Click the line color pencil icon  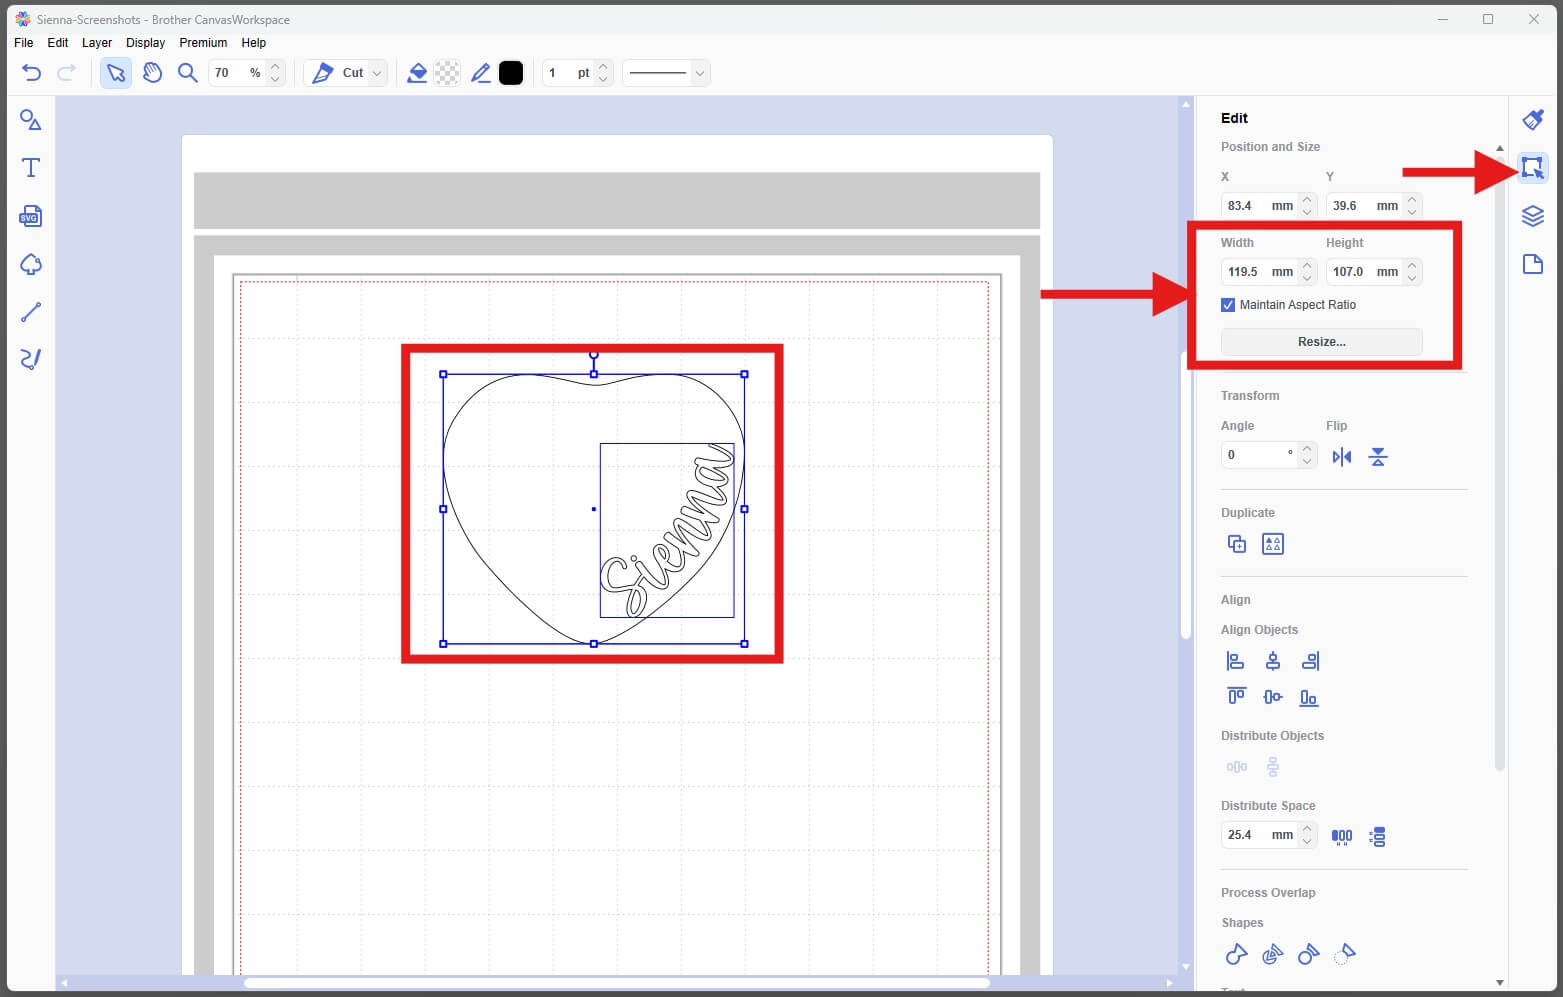(480, 72)
